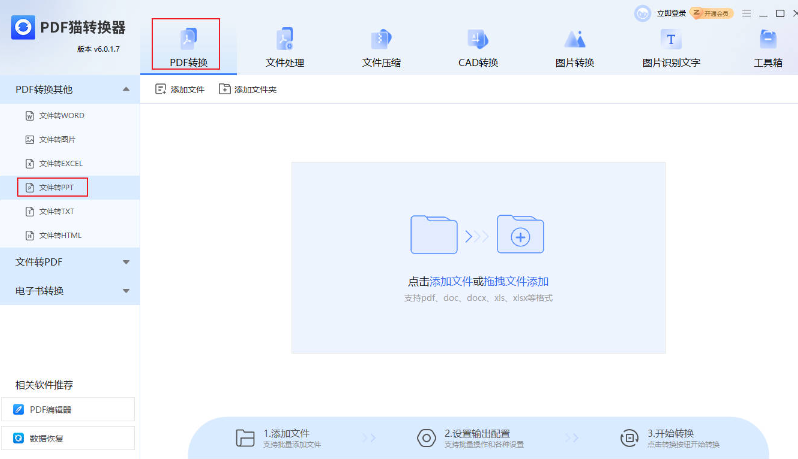
Task: Open the recommended 数据恢复 app
Action: tap(68, 438)
